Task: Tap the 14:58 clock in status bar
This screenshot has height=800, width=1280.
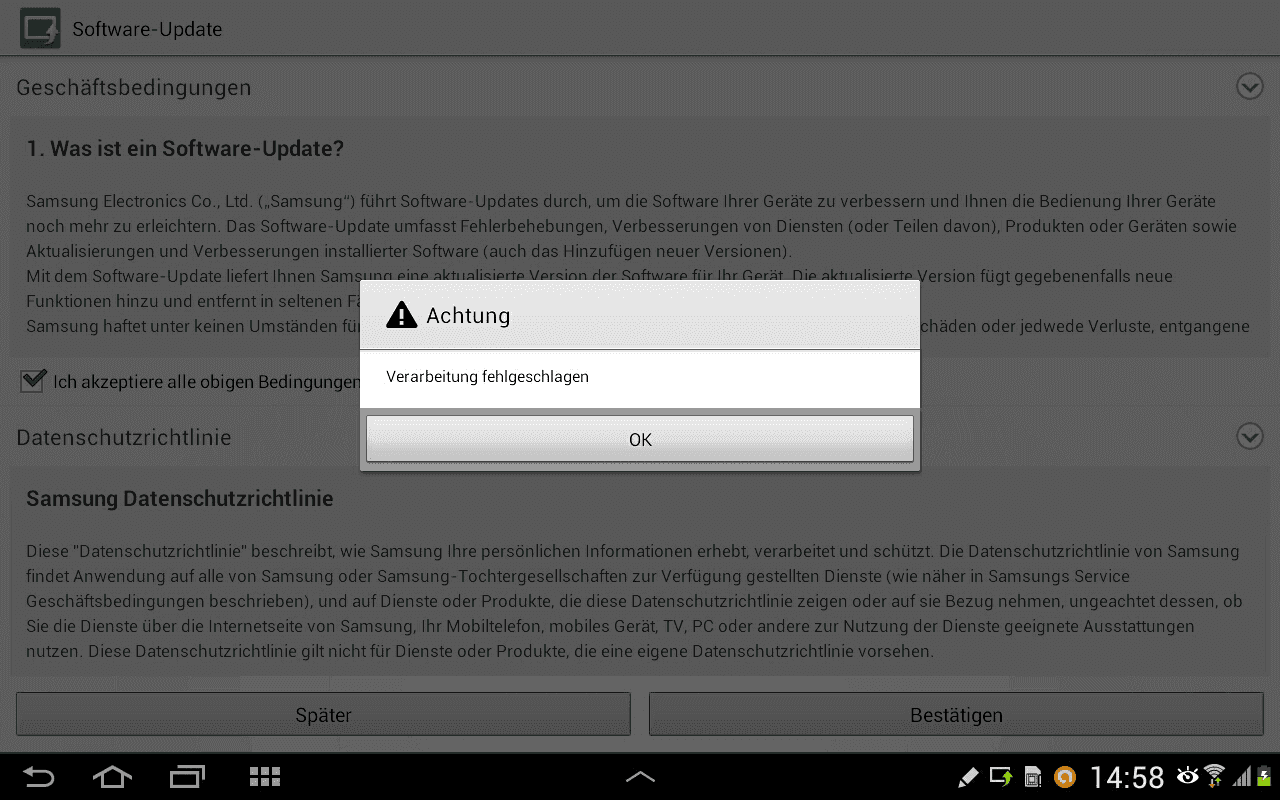Action: (1127, 777)
